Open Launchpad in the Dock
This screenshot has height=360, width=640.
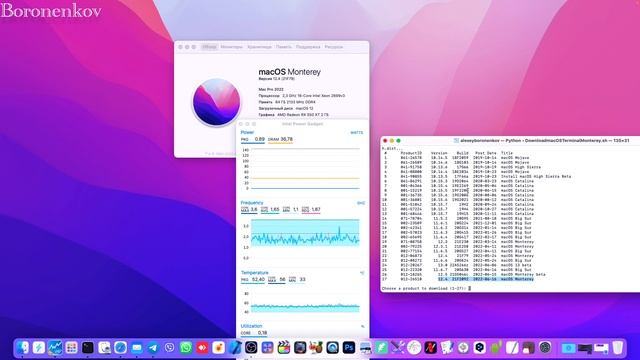71,347
